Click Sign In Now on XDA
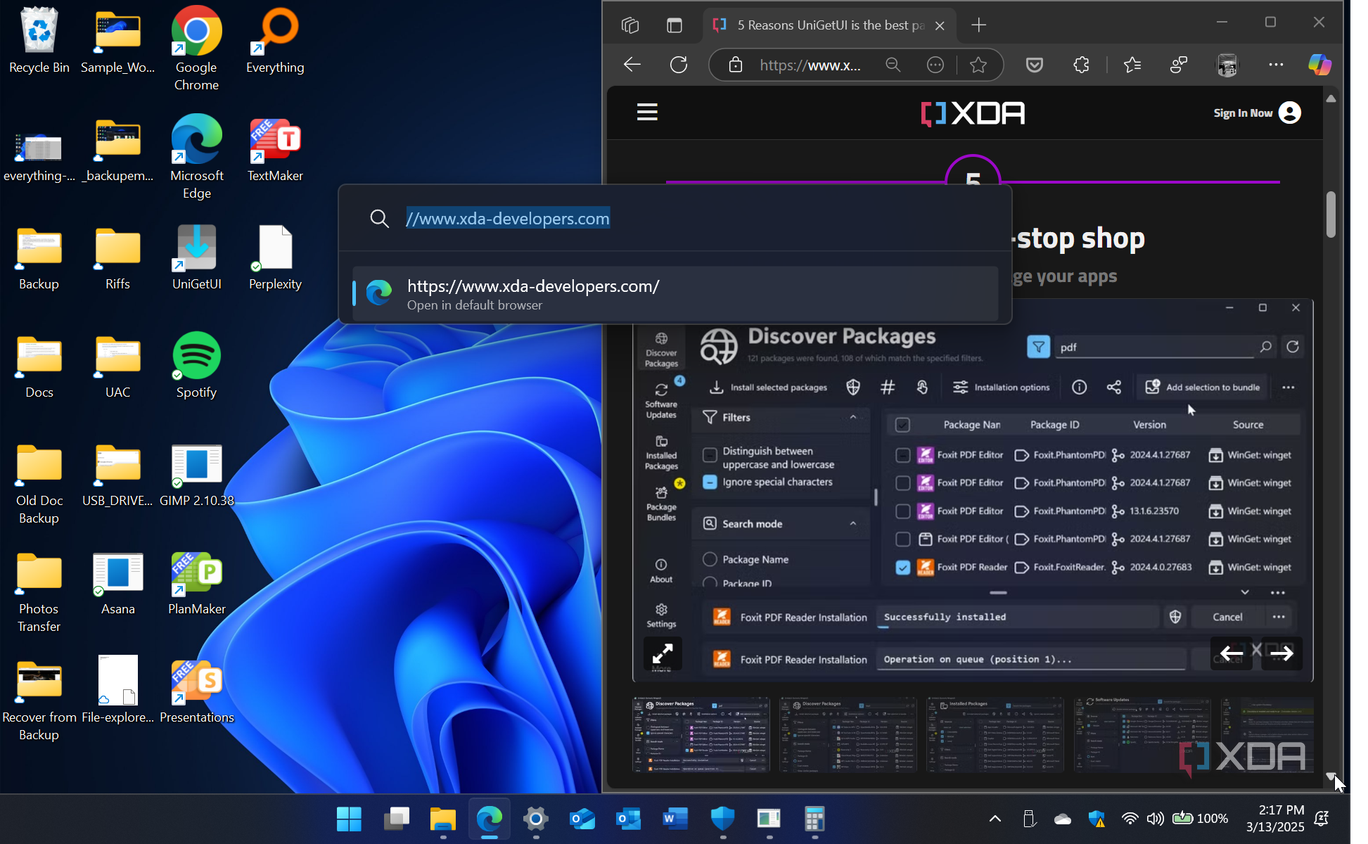This screenshot has width=1368, height=844. (x=1256, y=113)
